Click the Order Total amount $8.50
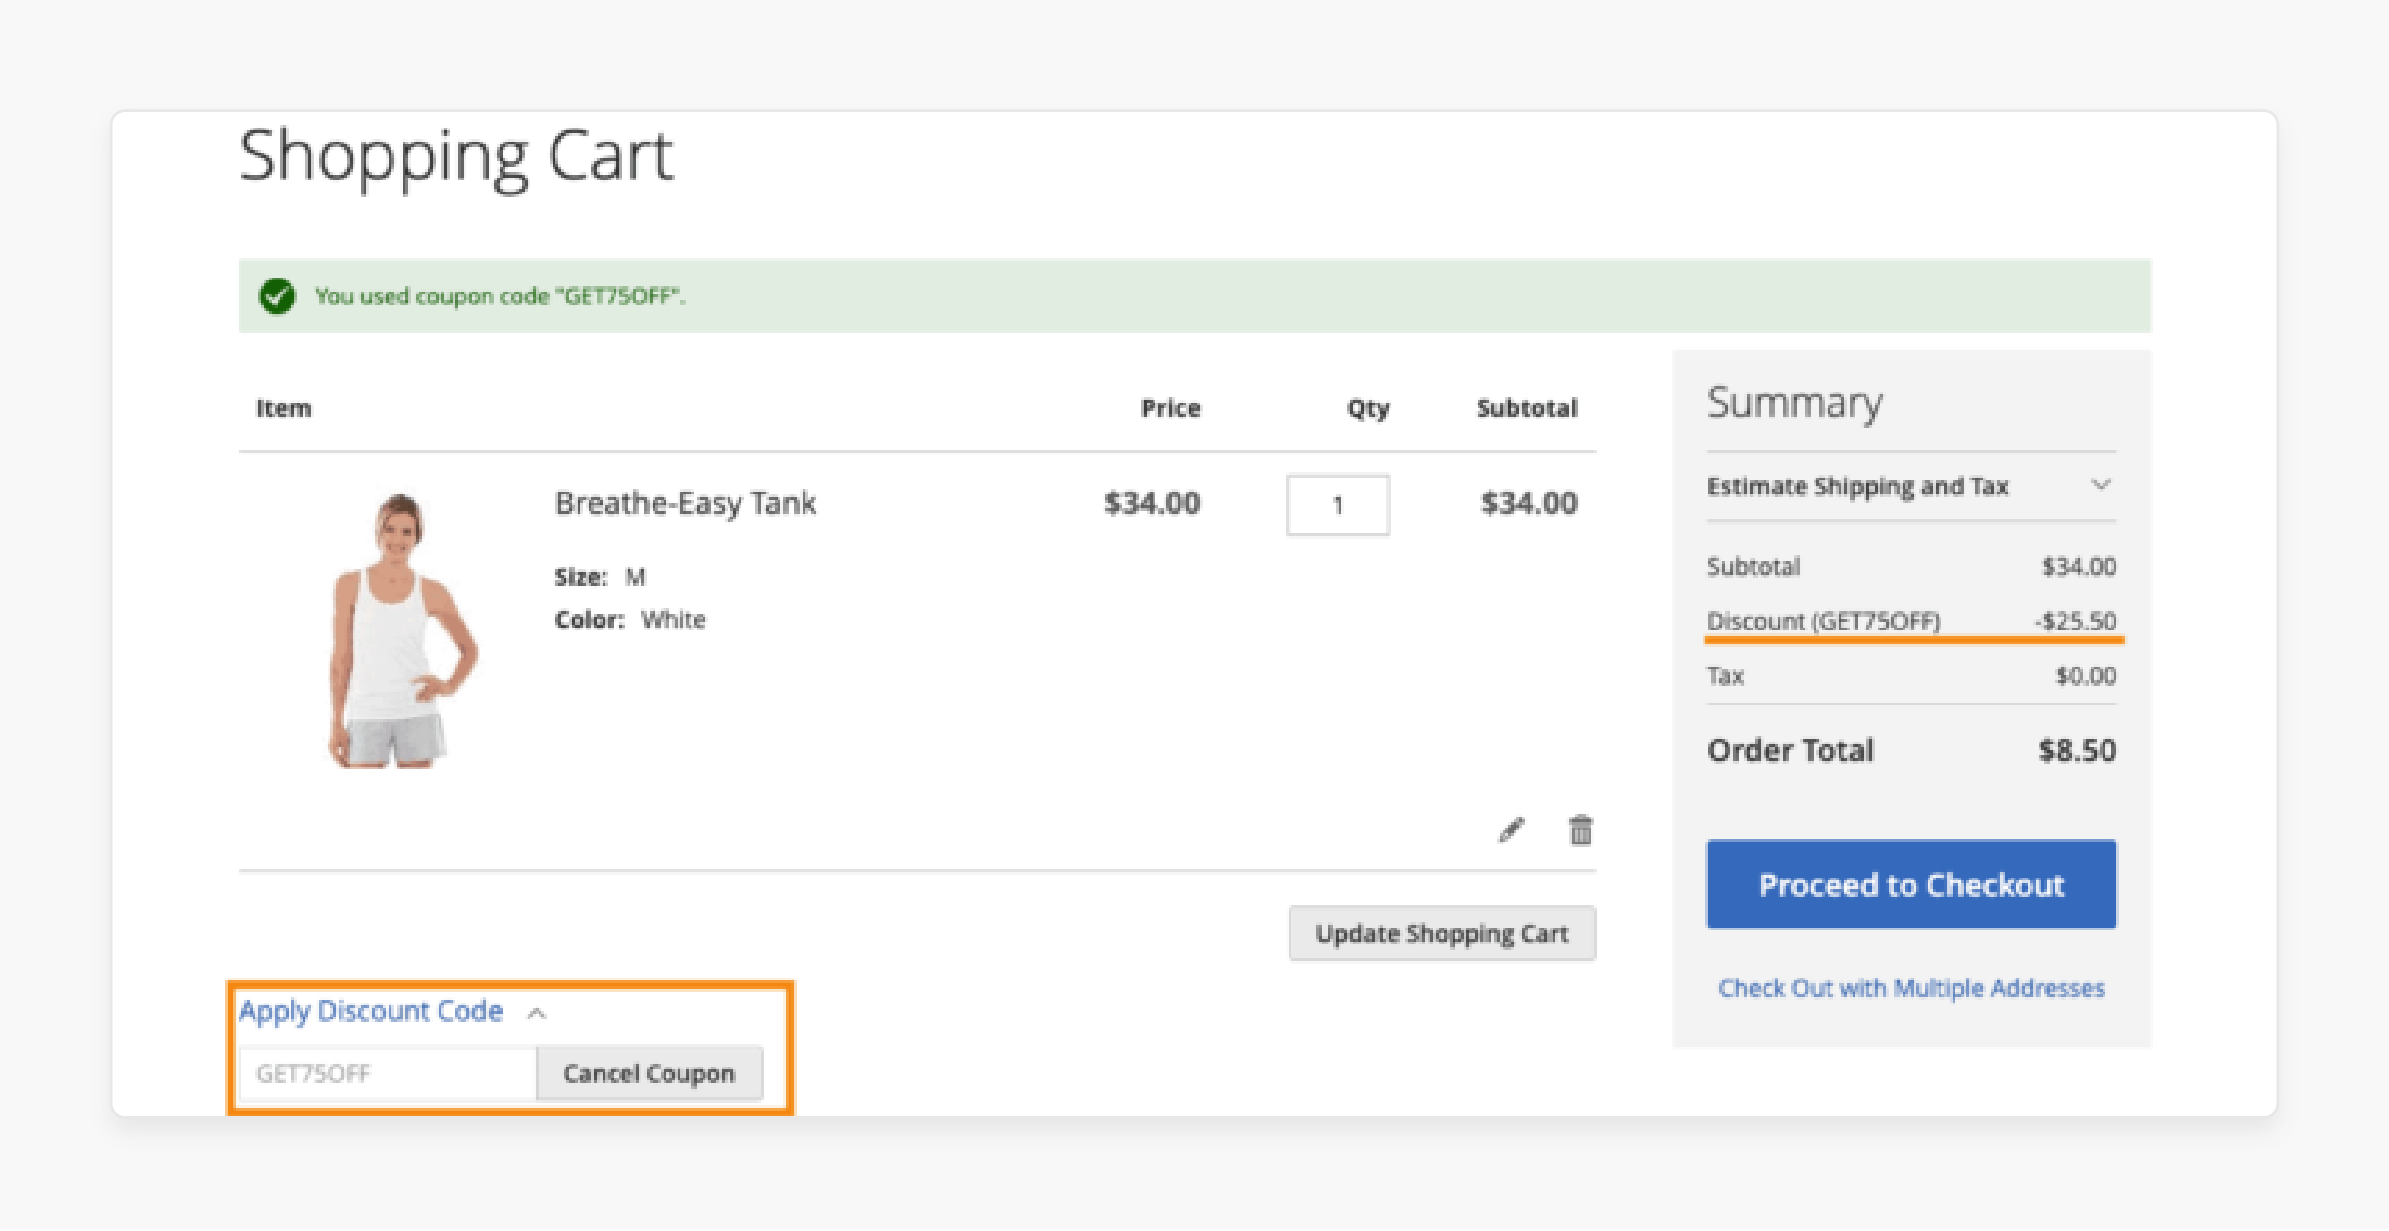The image size is (2389, 1231). (2077, 750)
